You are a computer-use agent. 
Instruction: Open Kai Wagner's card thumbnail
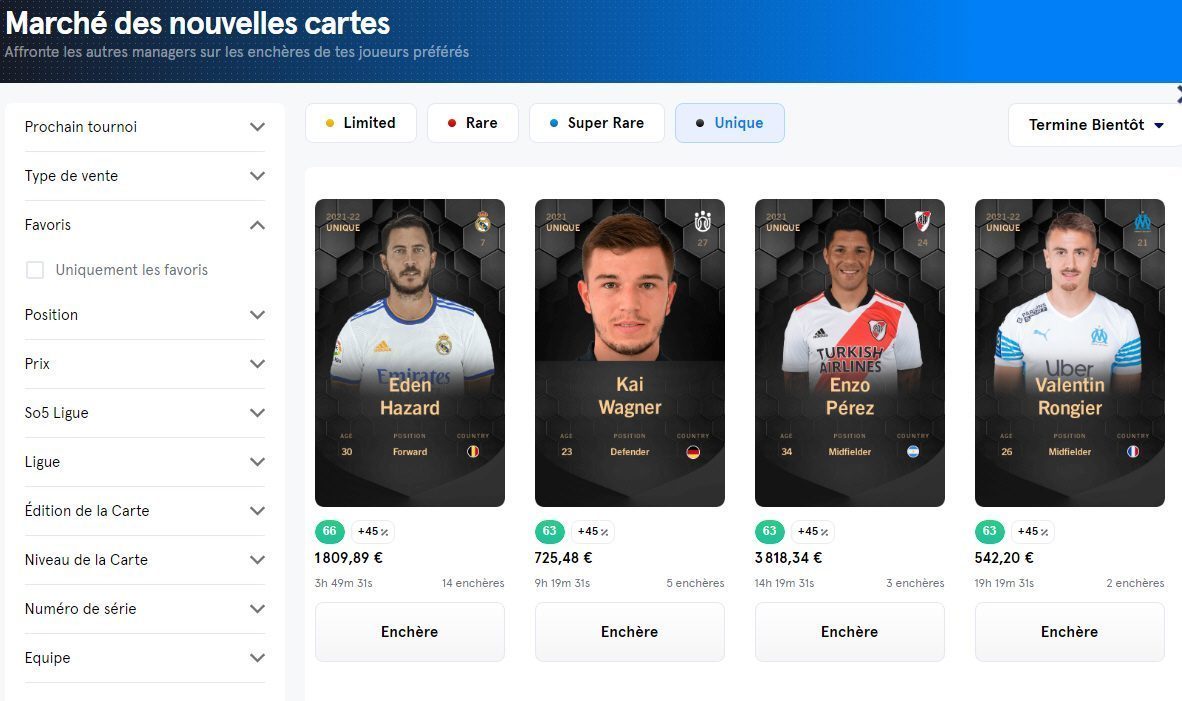pos(629,350)
